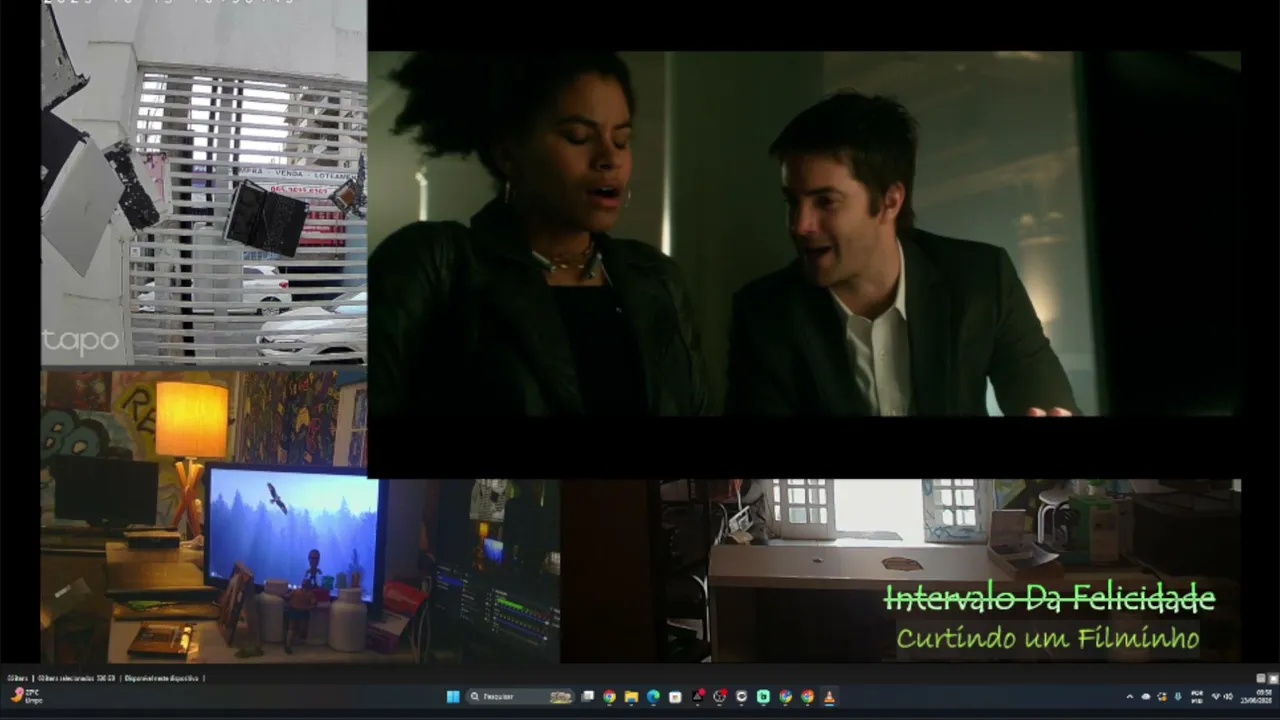Open the weather widget on the taskbar

27,696
